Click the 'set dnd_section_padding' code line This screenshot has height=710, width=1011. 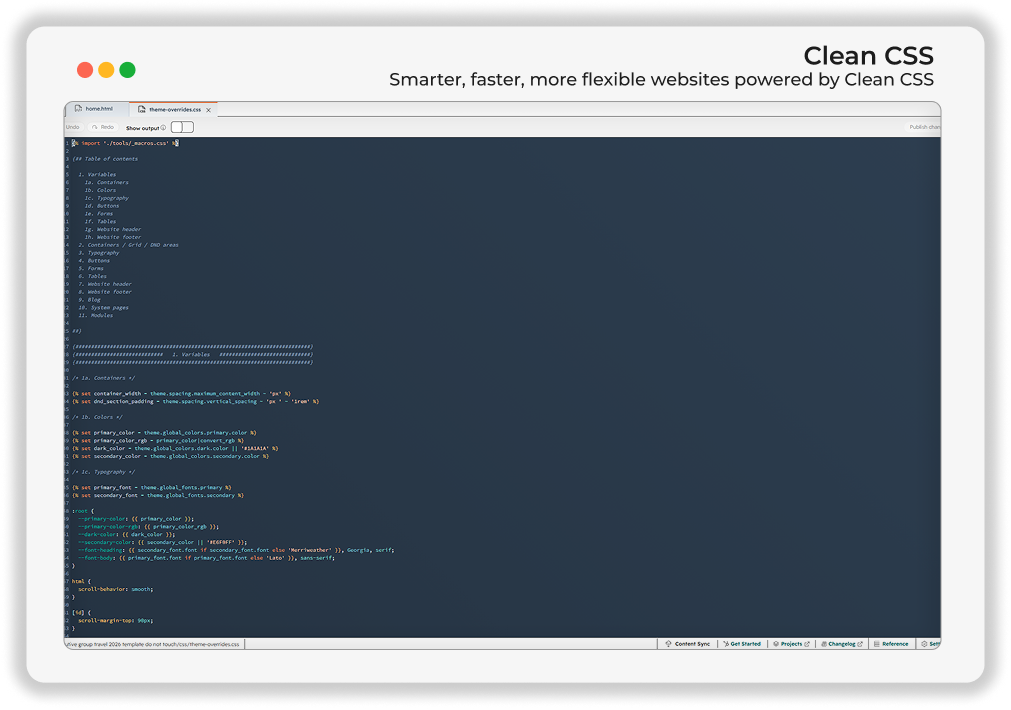[195, 401]
